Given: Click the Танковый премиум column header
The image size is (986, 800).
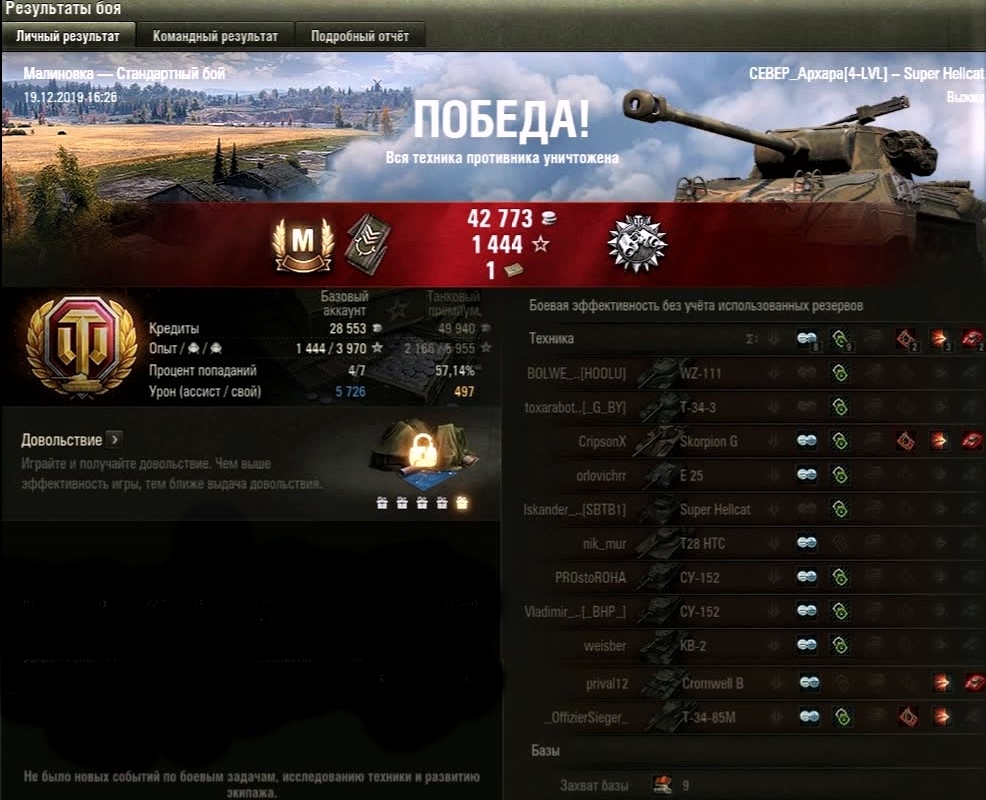Looking at the screenshot, I should (x=453, y=303).
